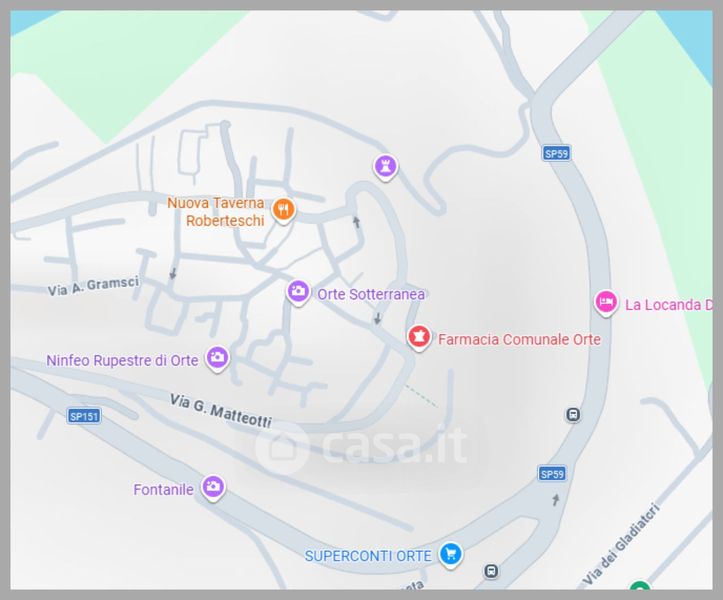Image resolution: width=723 pixels, height=600 pixels.
Task: Select the bus stop icon near SUPERCONTI
Action: [x=492, y=571]
